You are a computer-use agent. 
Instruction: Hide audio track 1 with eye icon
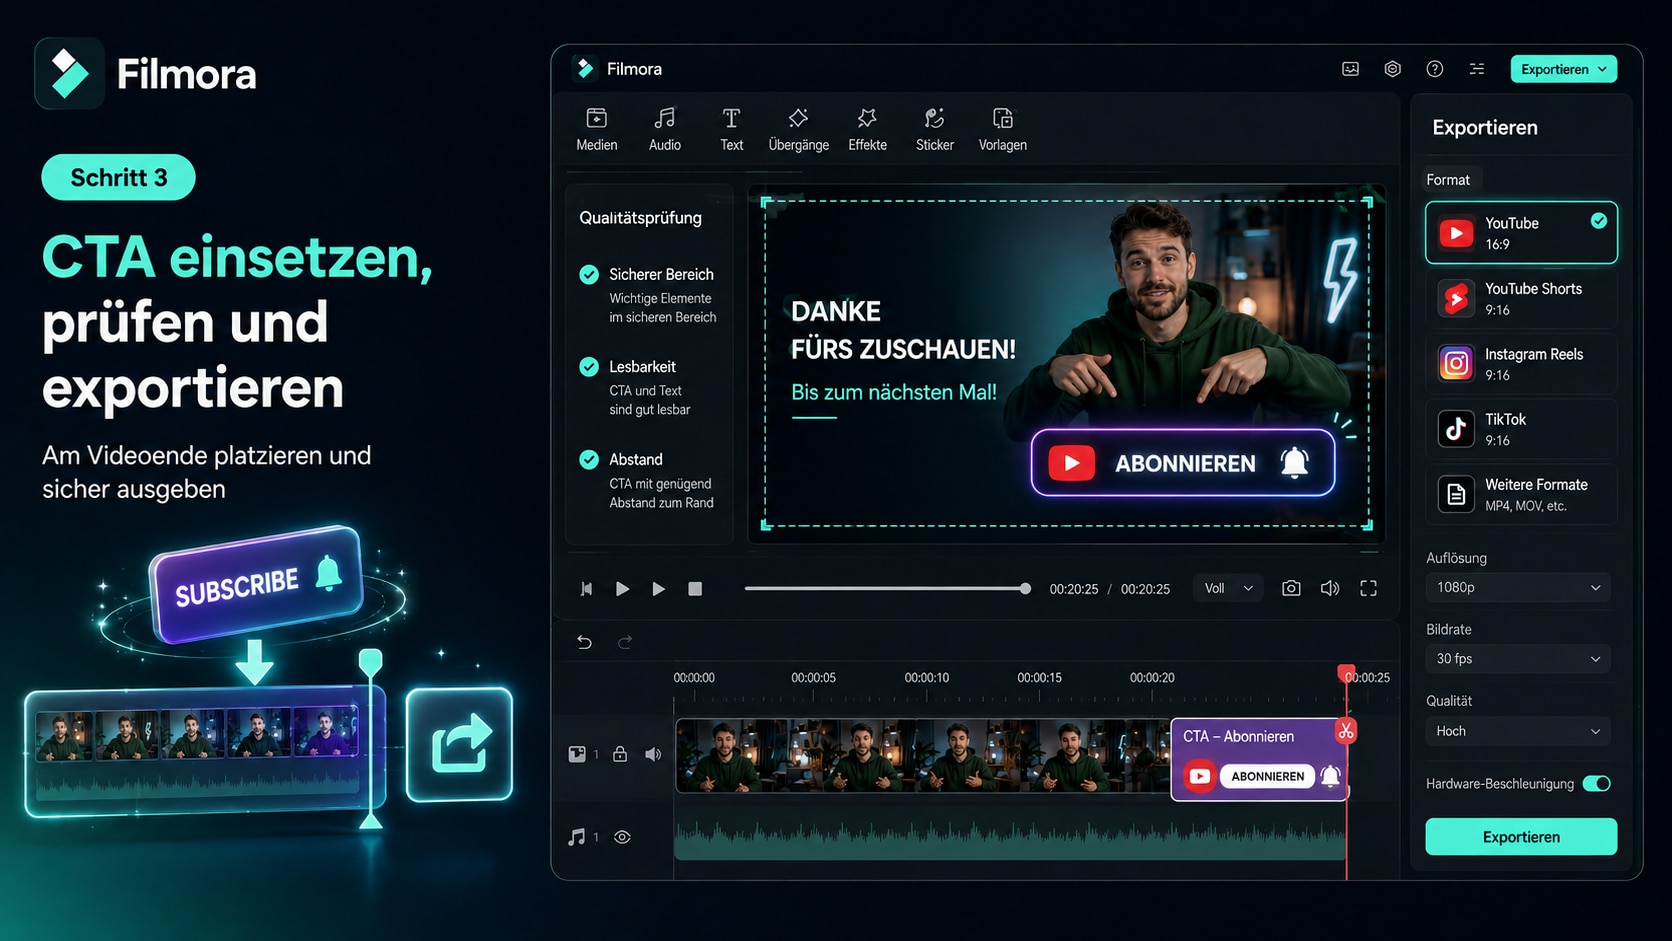click(622, 837)
